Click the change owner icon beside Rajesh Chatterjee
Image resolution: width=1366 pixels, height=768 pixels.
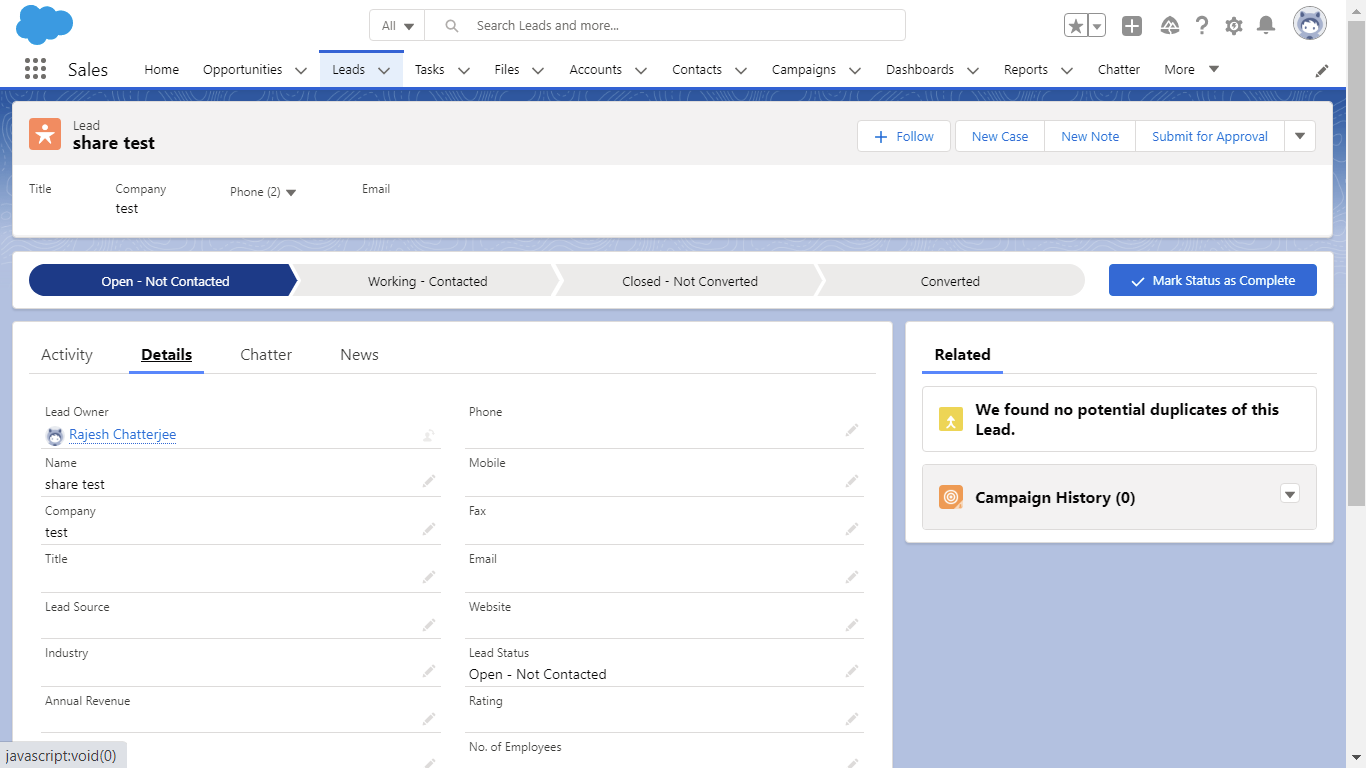click(x=428, y=435)
